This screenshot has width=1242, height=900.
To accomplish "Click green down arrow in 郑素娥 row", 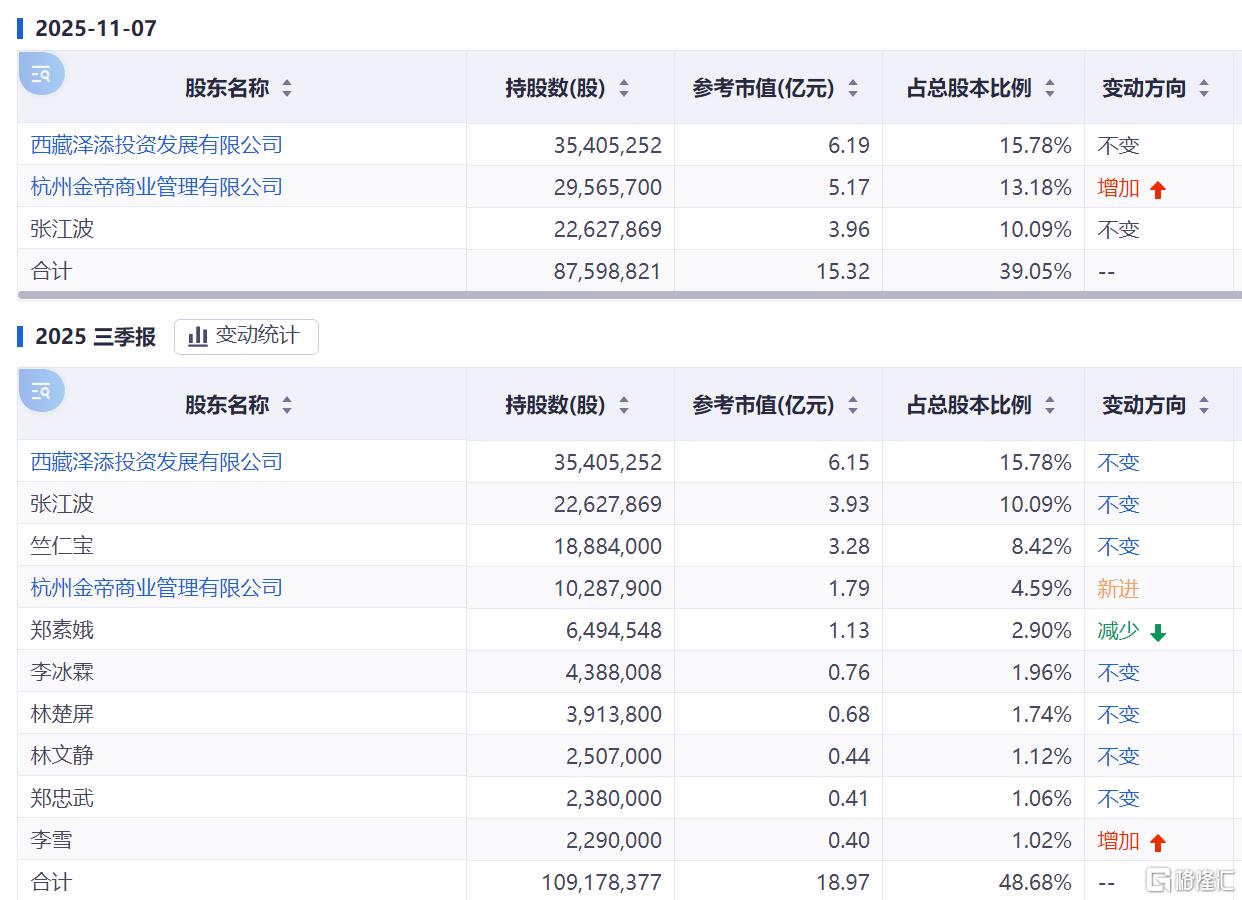I will 1158,632.
